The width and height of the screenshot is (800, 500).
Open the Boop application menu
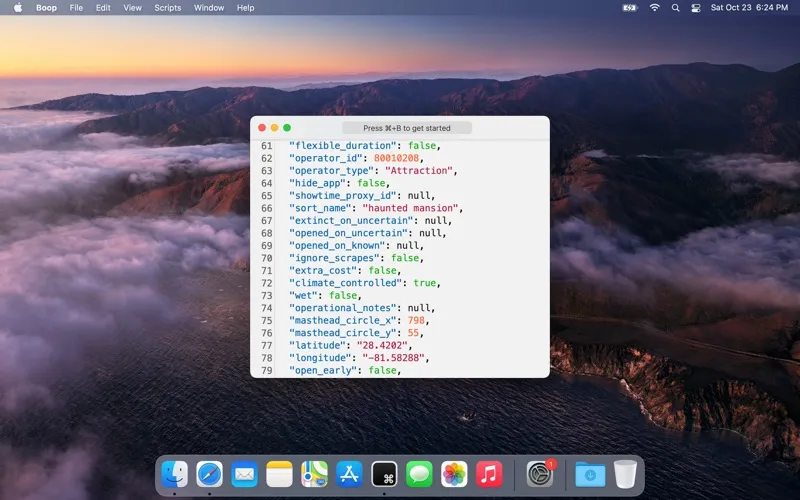(x=46, y=8)
